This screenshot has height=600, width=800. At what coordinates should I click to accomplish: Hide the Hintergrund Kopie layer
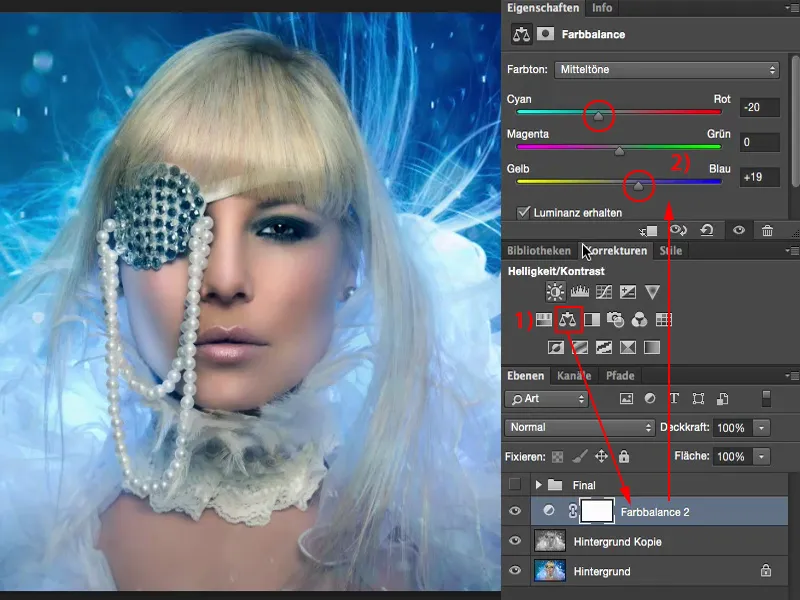(x=515, y=540)
